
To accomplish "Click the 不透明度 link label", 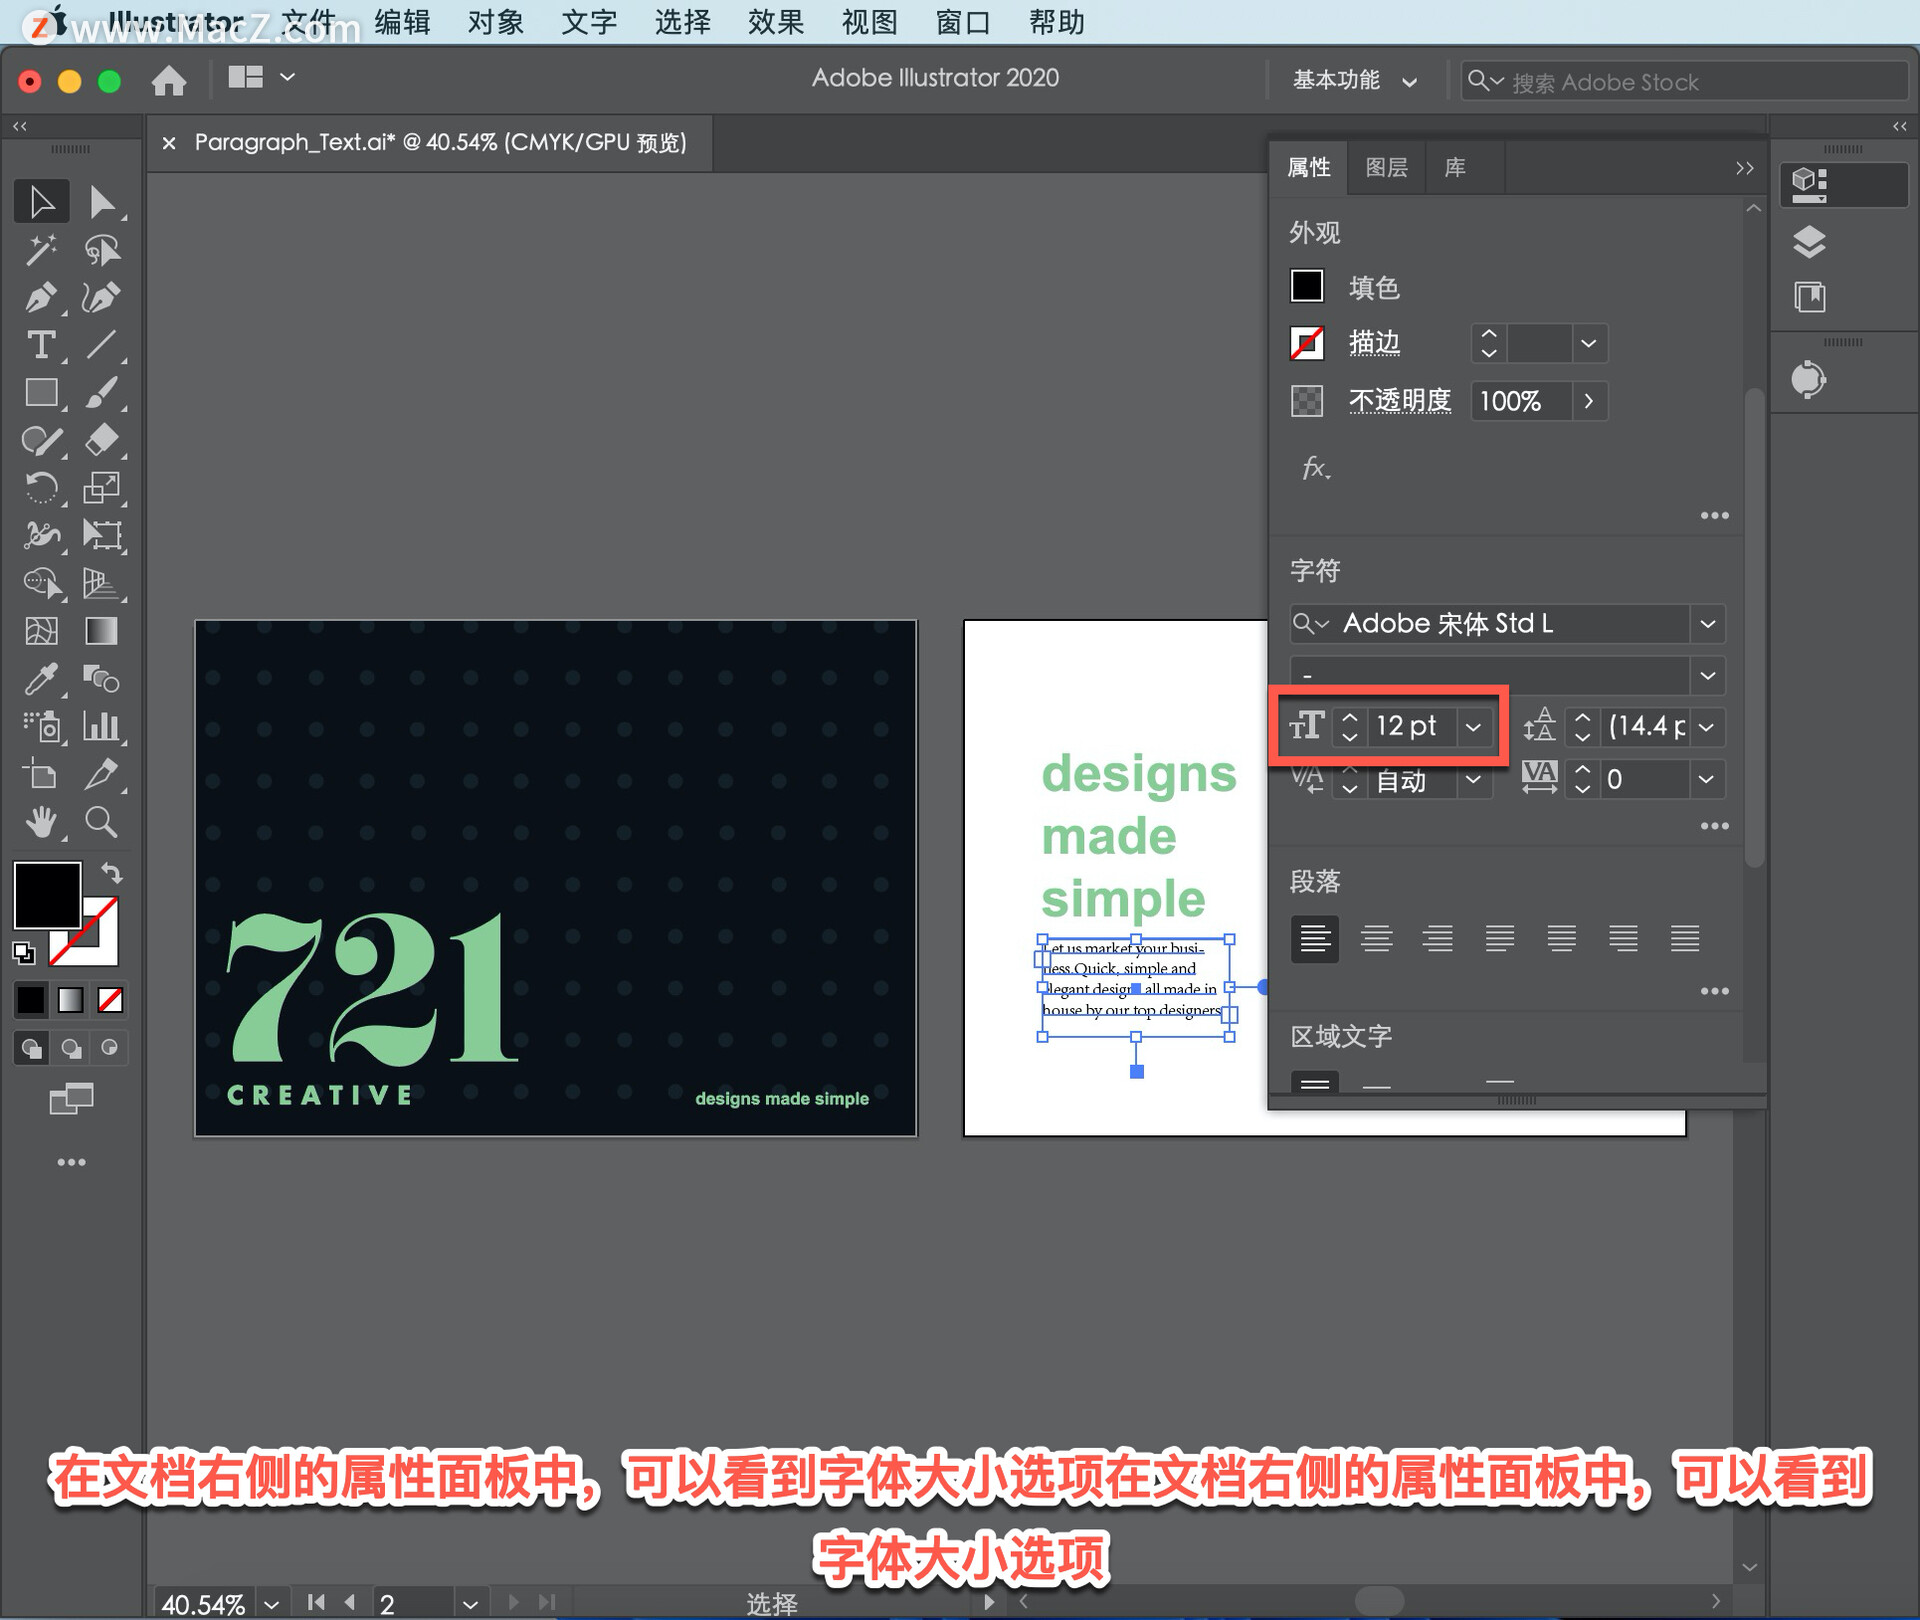I will pyautogui.click(x=1399, y=401).
